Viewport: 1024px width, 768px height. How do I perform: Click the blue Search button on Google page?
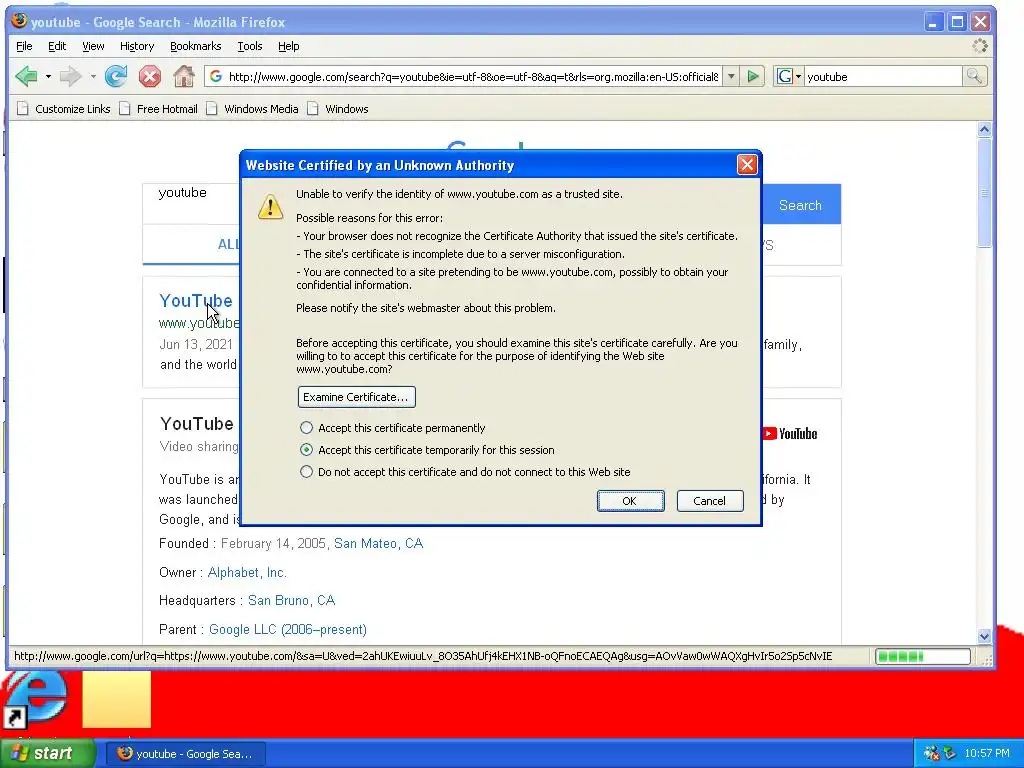click(801, 204)
